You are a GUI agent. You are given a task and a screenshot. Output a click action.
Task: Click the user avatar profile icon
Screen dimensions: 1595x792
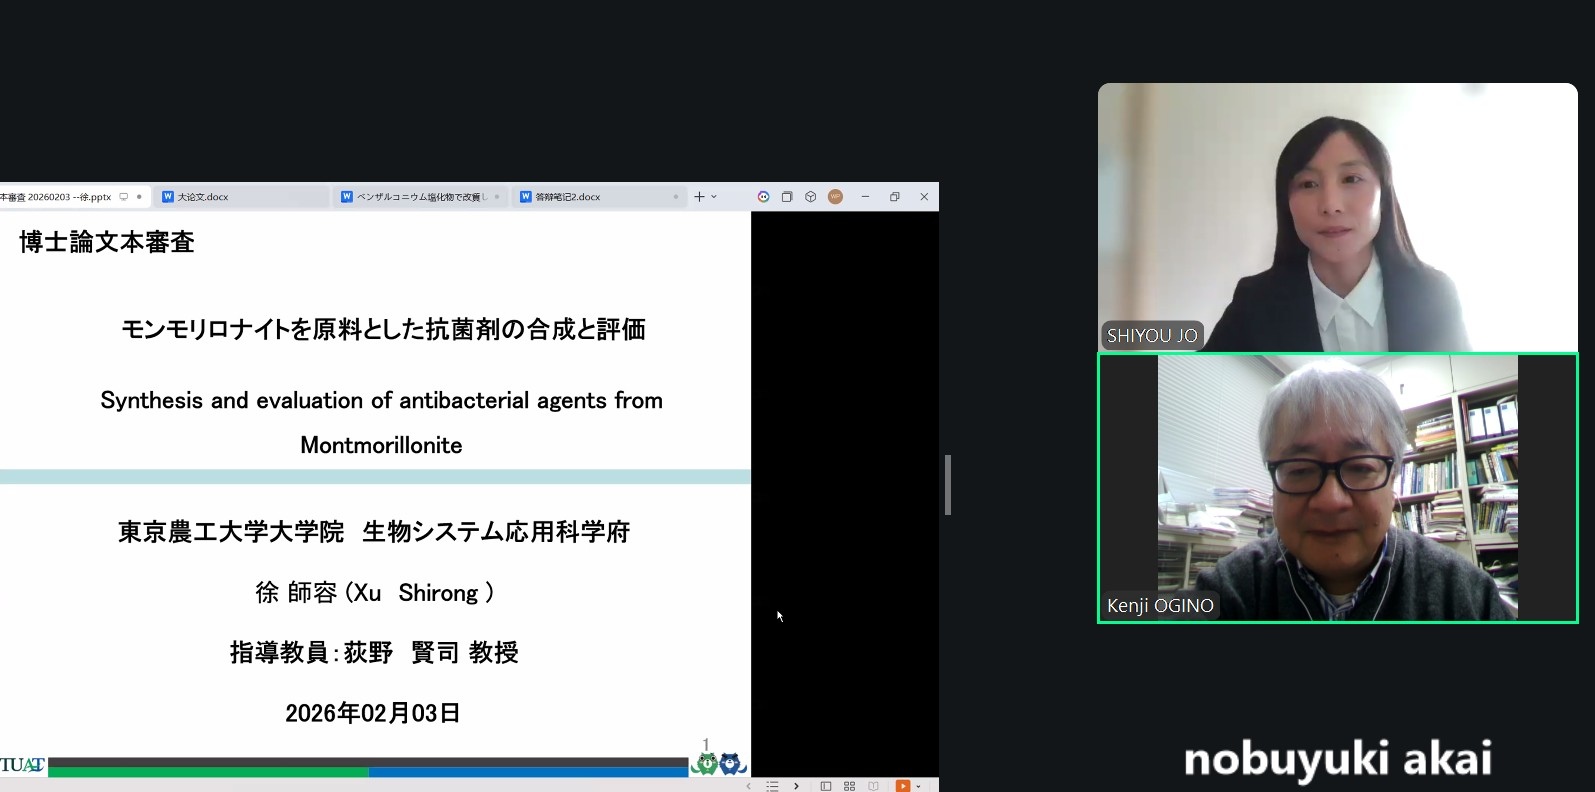click(835, 197)
